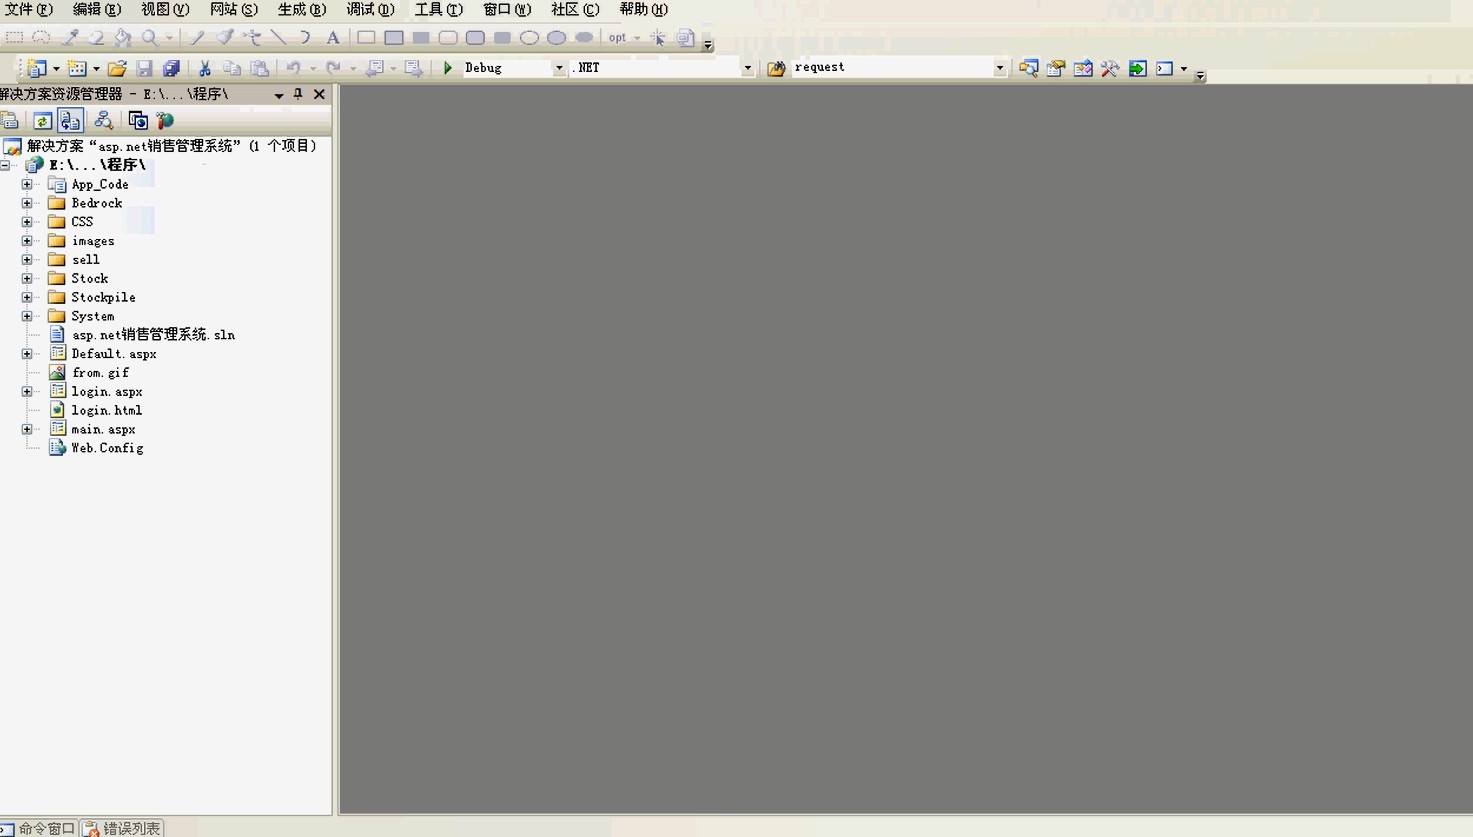Choose the paint bucket fill tool
This screenshot has height=837, width=1473.
click(123, 38)
